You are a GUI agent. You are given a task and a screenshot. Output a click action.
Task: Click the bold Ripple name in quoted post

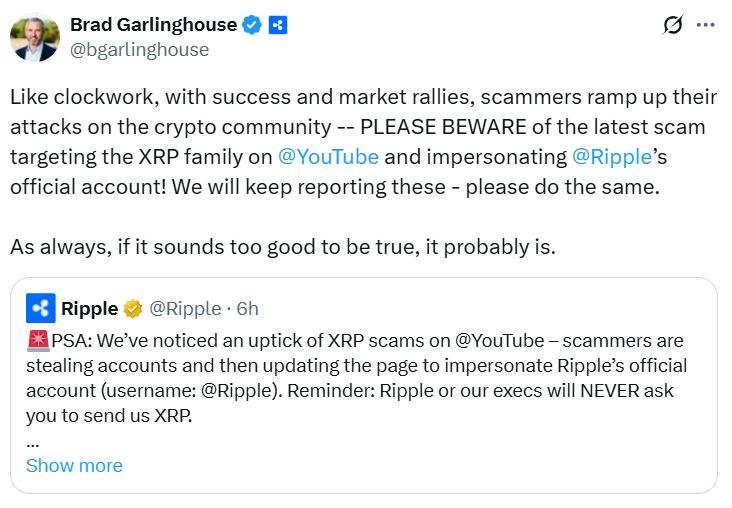point(89,308)
